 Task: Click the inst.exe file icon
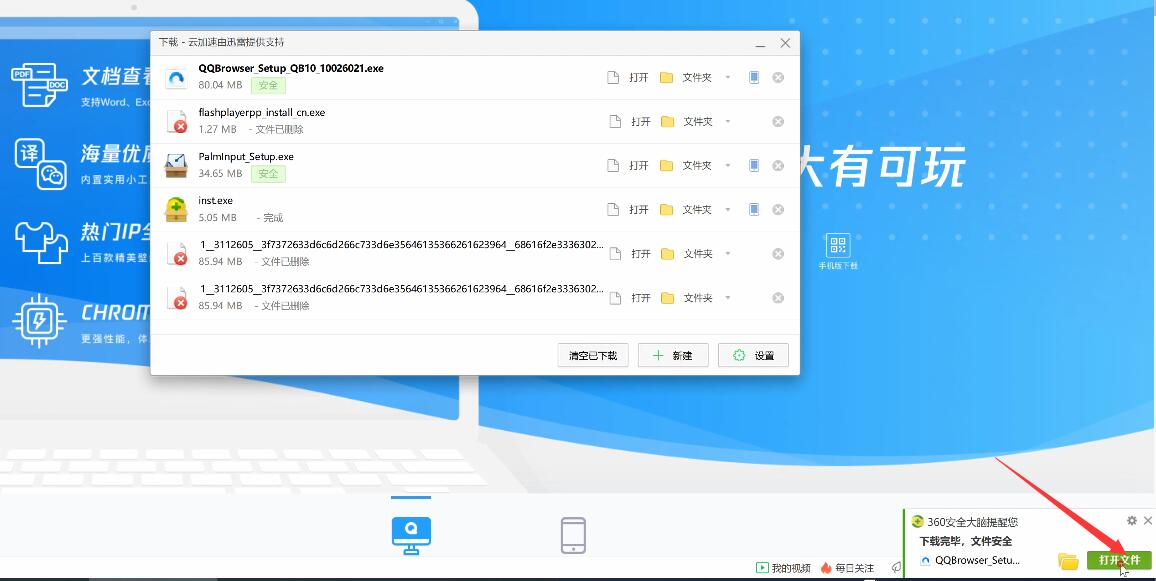(x=176, y=209)
